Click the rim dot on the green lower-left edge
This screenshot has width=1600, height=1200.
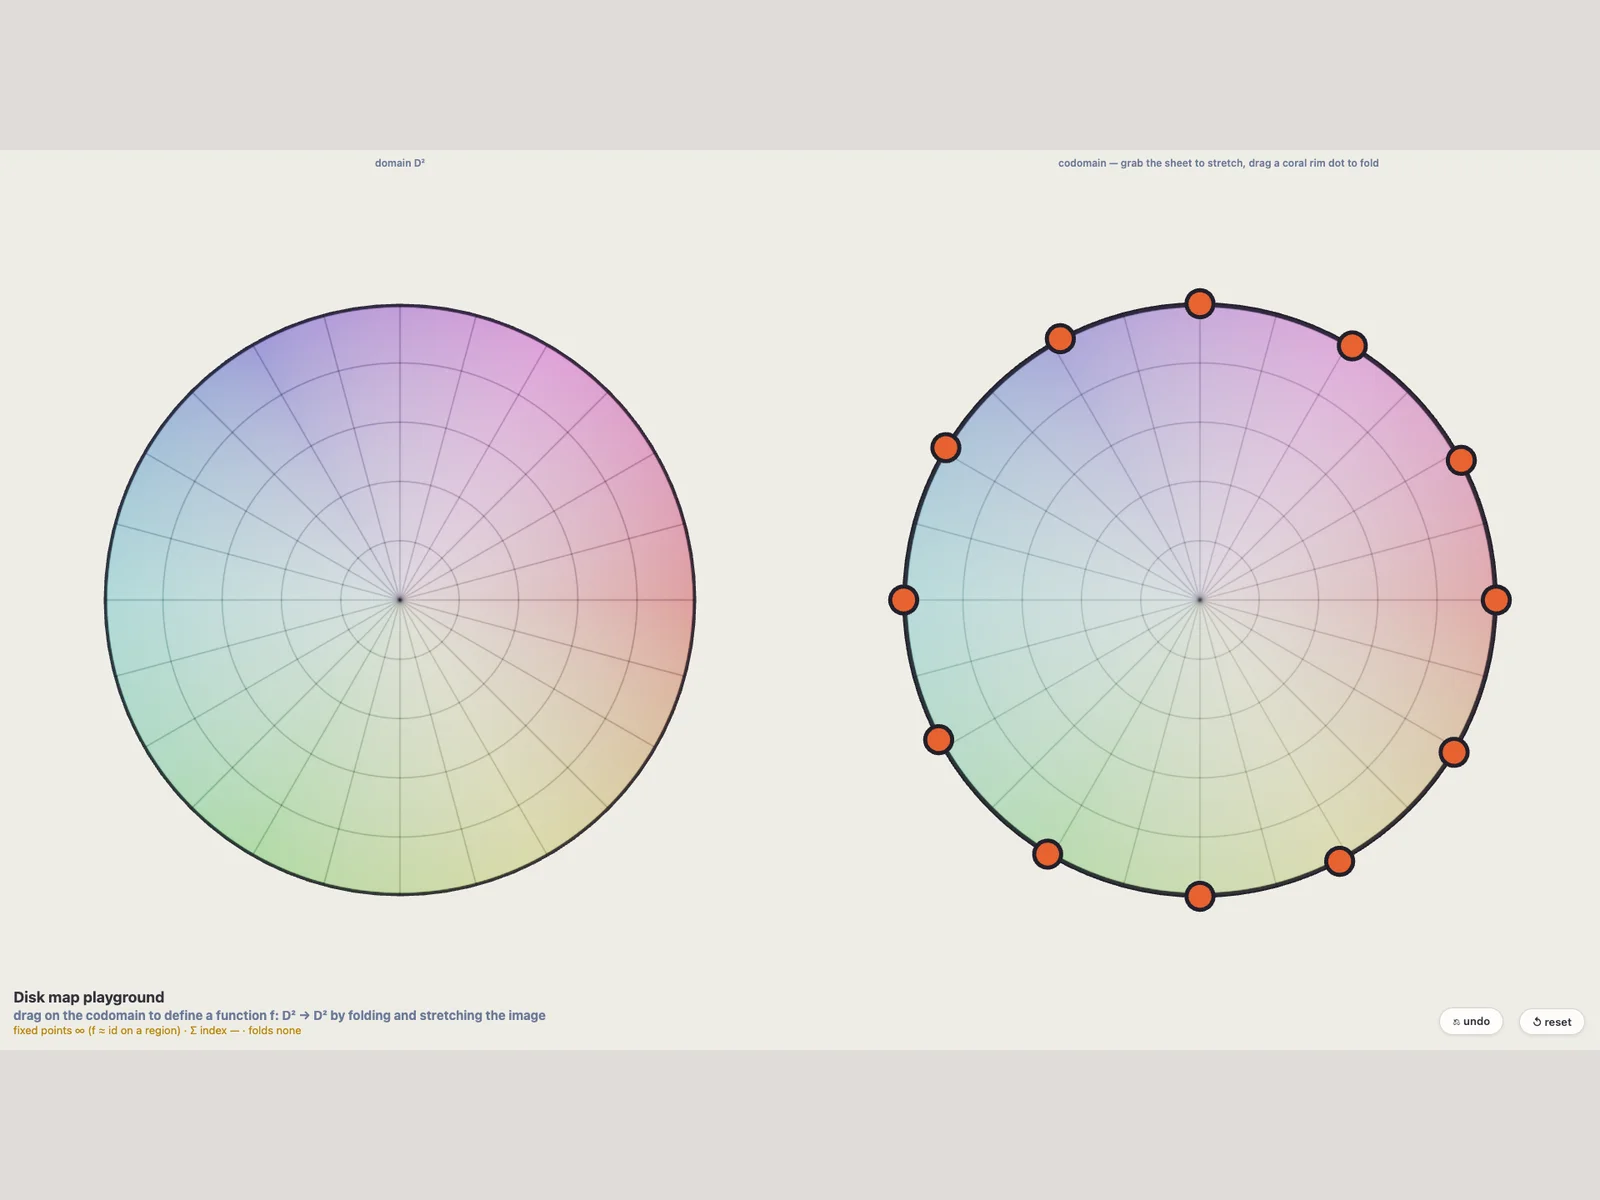tap(938, 739)
